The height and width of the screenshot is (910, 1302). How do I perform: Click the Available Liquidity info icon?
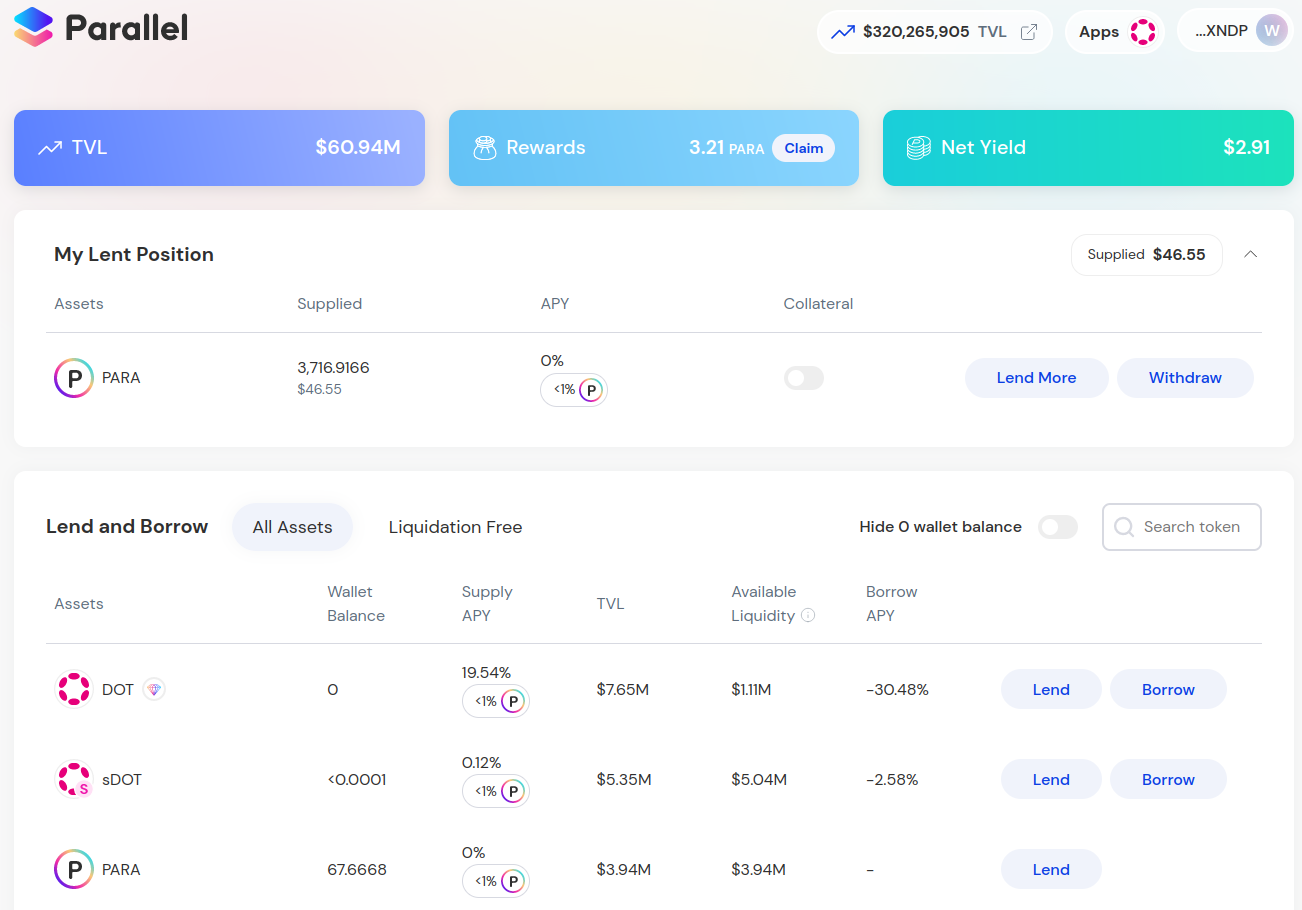[x=808, y=616]
